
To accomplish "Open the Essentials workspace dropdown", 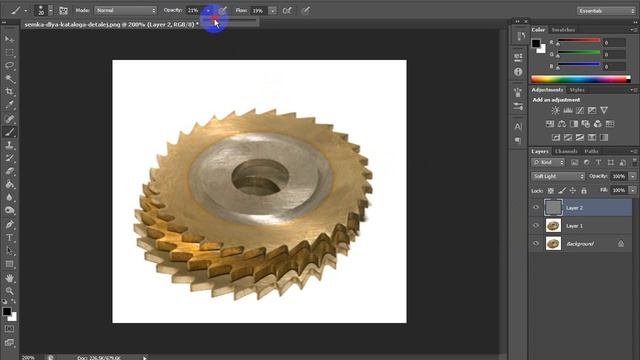I will point(606,11).
